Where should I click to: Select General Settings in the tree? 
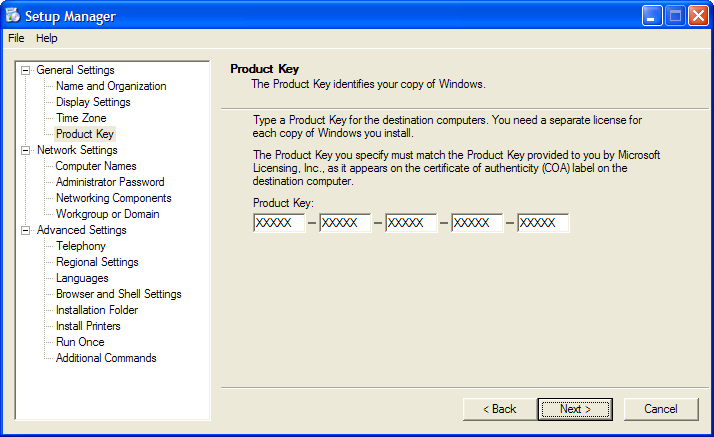pos(75,70)
